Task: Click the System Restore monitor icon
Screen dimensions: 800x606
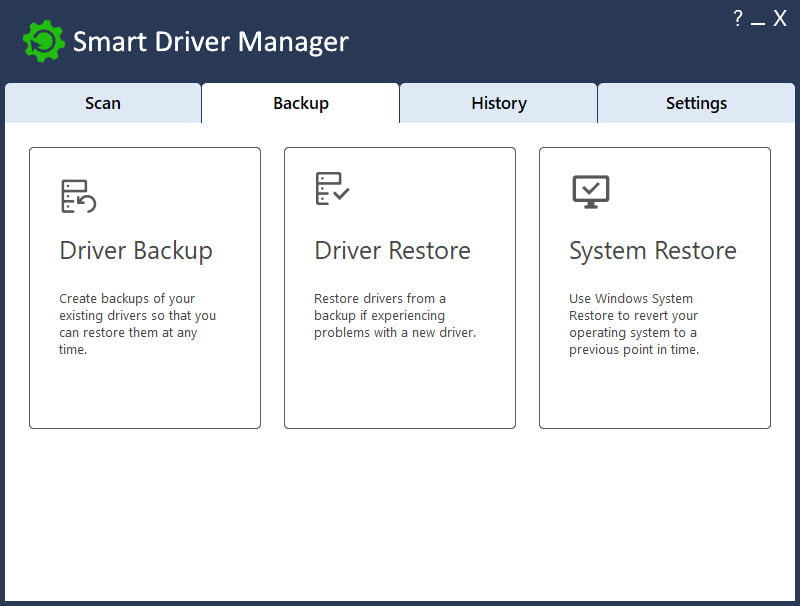Action: [591, 192]
